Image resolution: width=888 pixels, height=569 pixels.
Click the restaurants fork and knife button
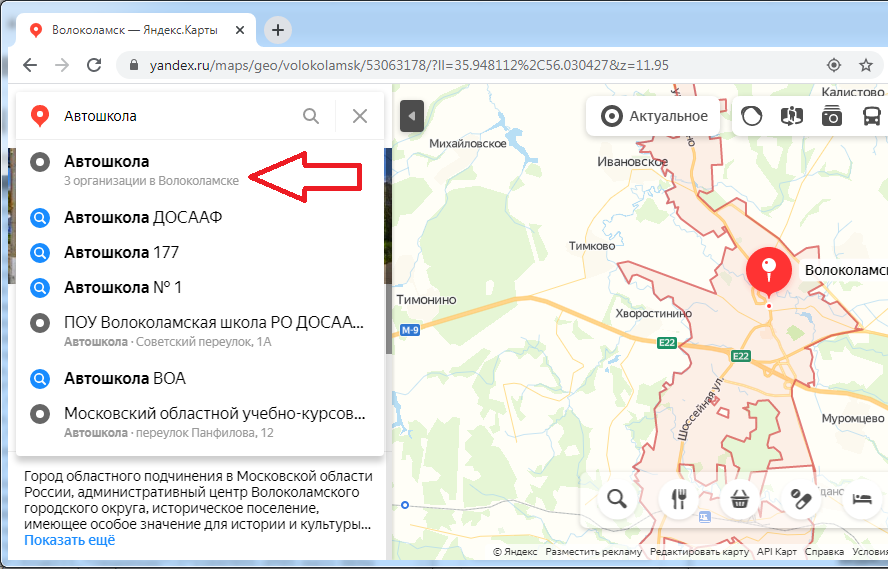pos(678,499)
